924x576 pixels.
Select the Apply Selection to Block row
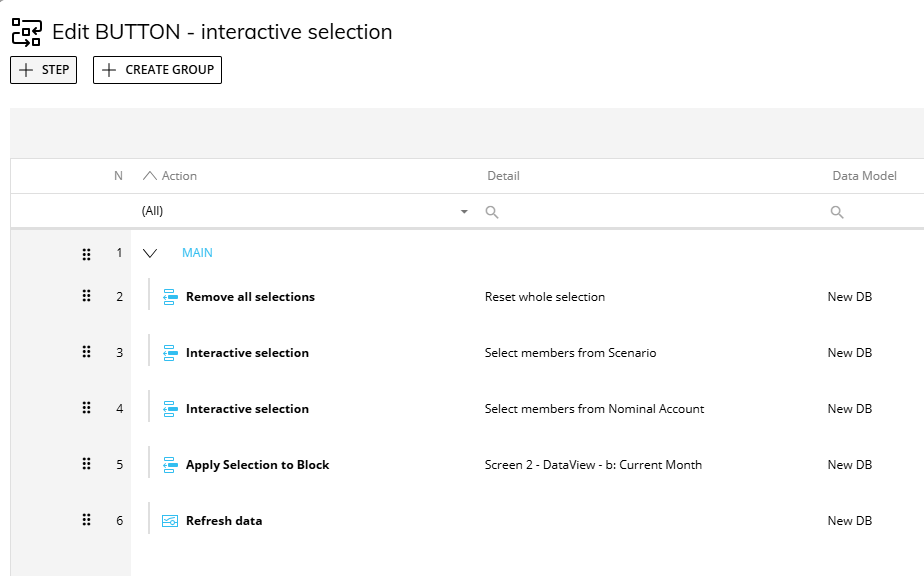(x=257, y=465)
